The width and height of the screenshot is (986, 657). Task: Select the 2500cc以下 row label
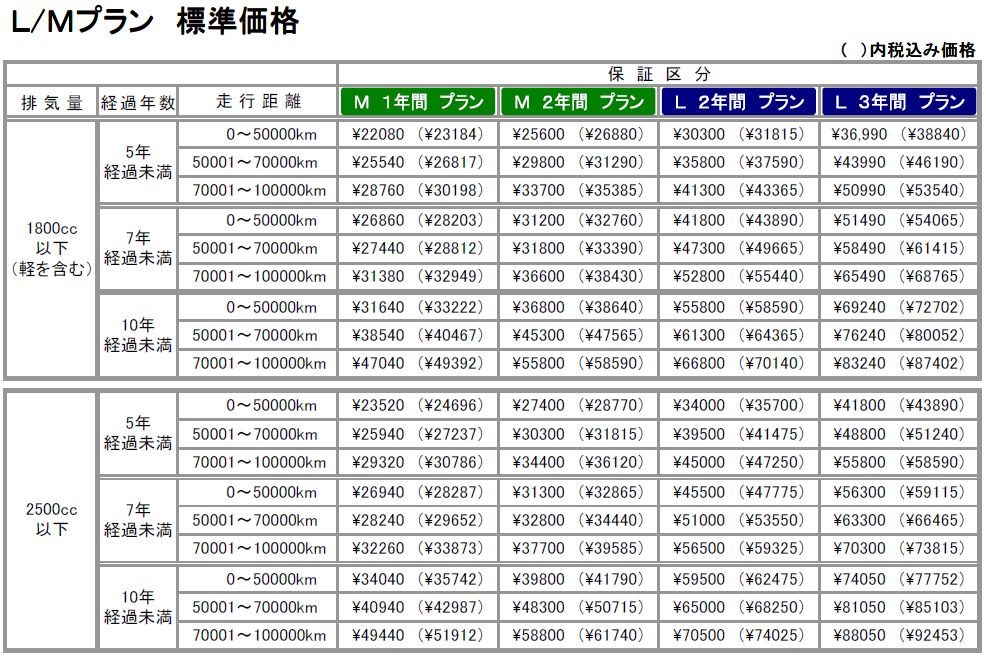(x=52, y=520)
